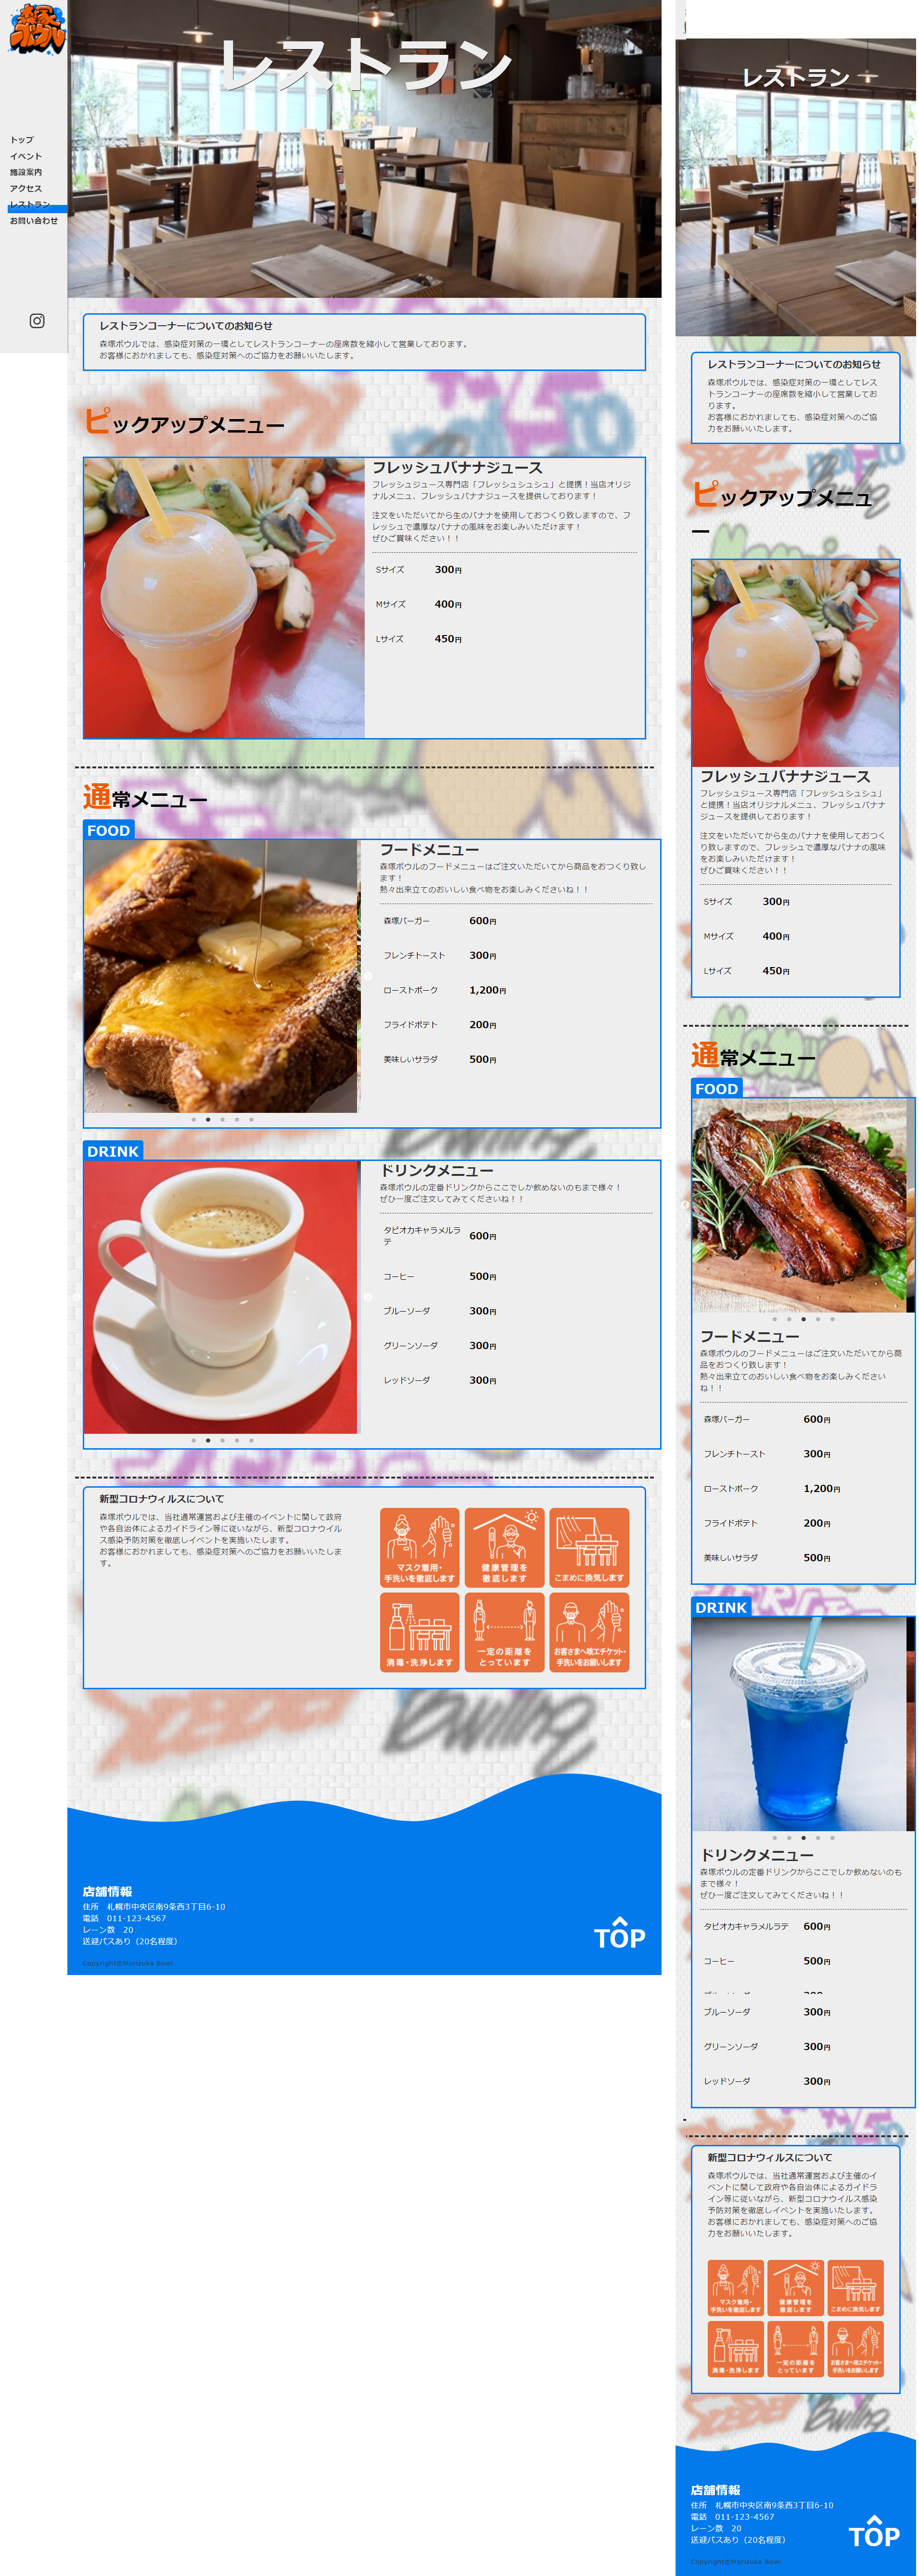Select the first dot under the spare ribs photo
919x2576 pixels.
(774, 1319)
